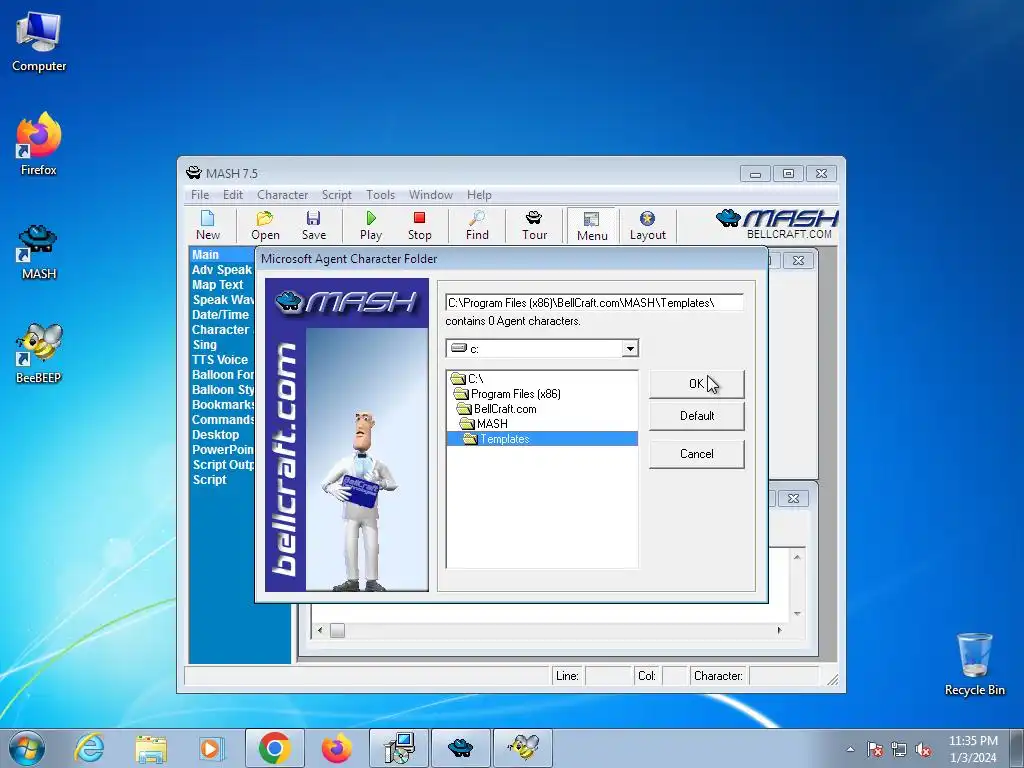Open the Script menu
The width and height of the screenshot is (1024, 768).
(336, 195)
